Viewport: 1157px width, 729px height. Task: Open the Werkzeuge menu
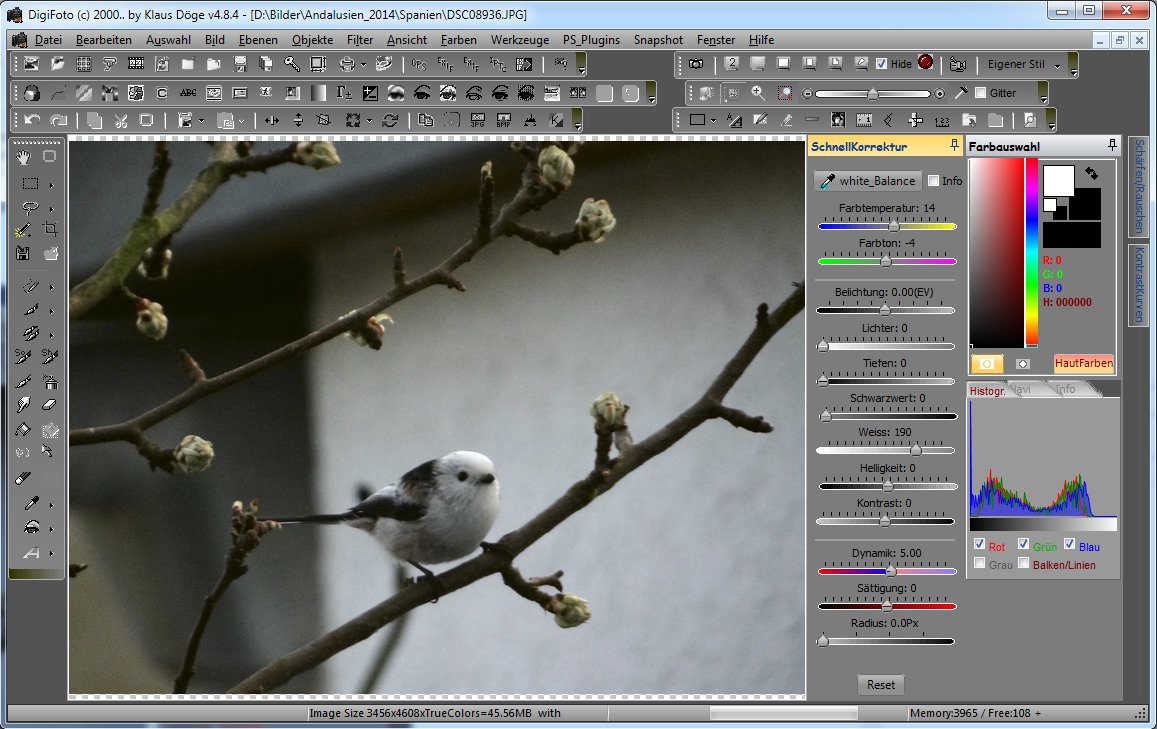520,40
